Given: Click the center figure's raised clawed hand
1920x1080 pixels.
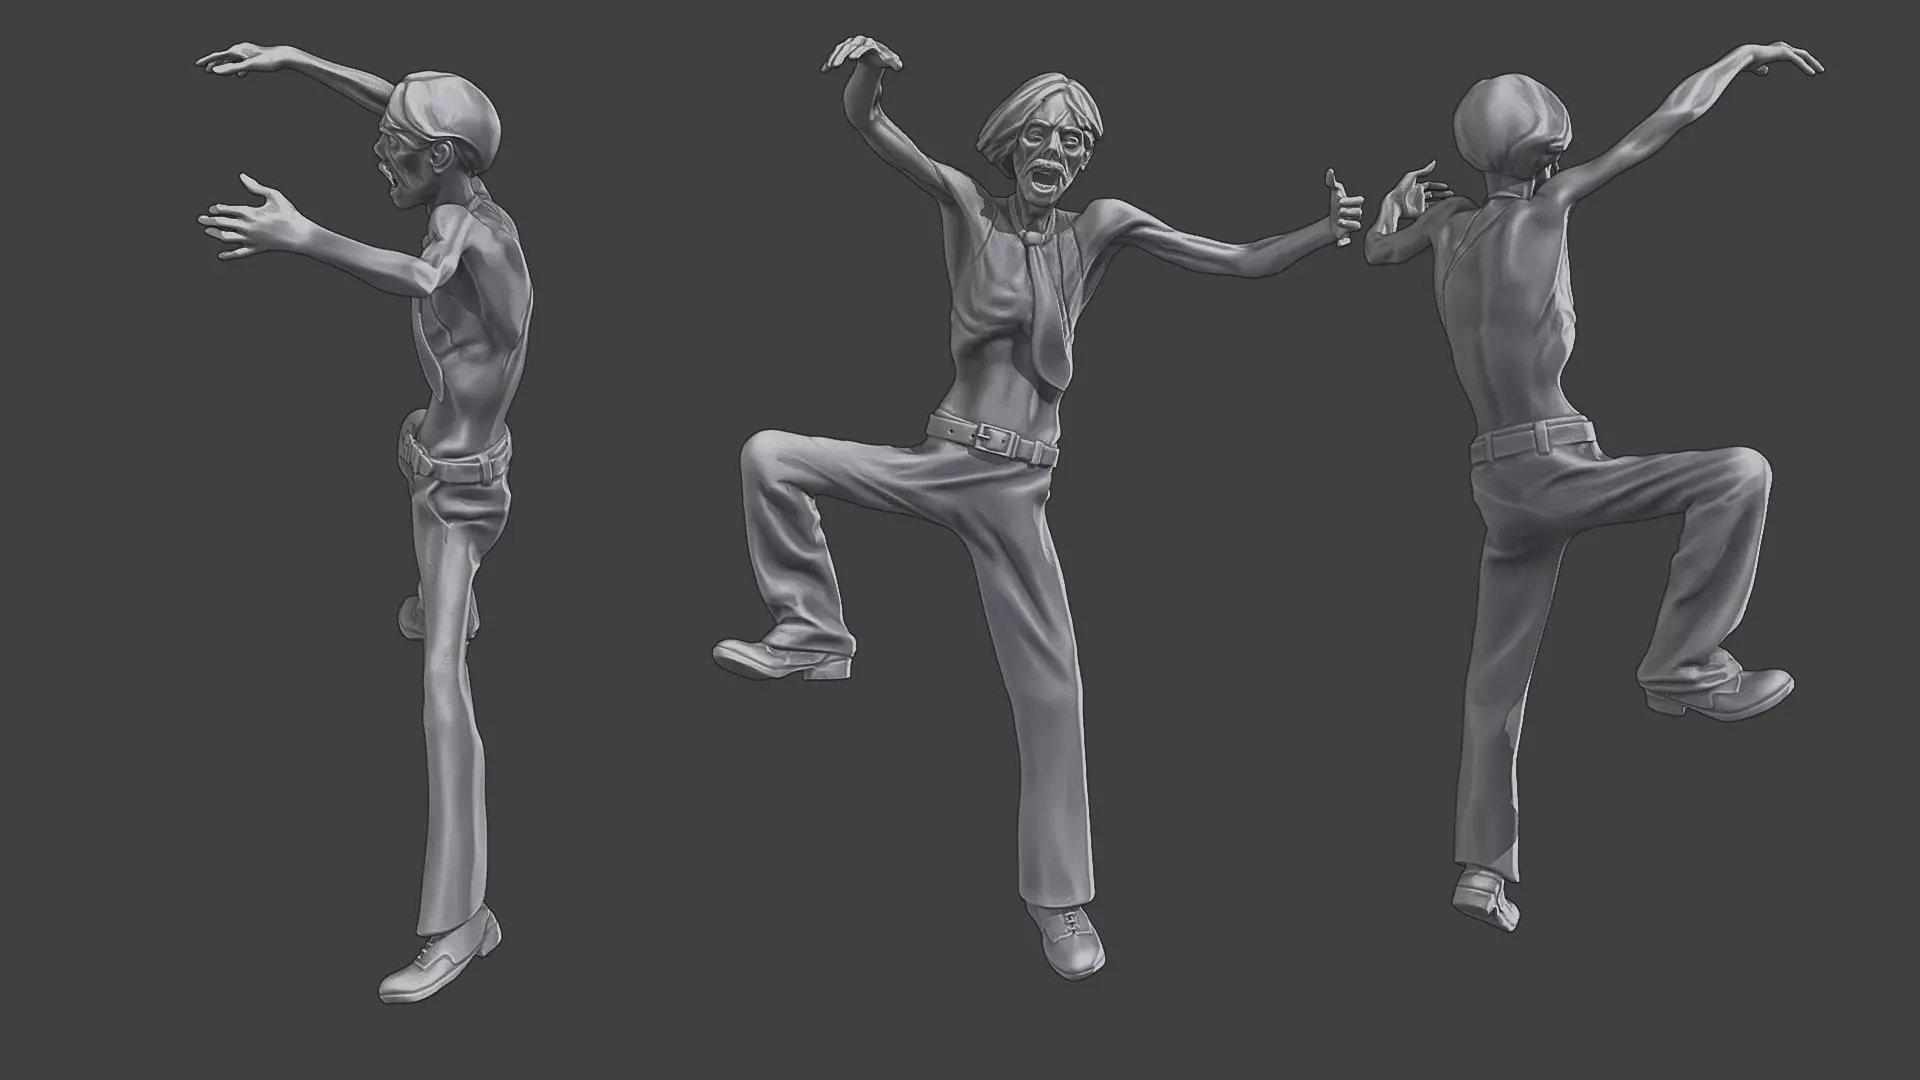Looking at the screenshot, I should click(x=862, y=54).
